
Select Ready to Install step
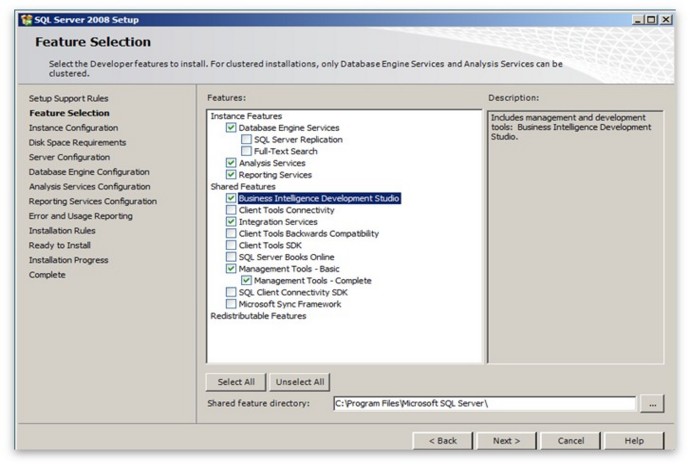[x=60, y=245]
